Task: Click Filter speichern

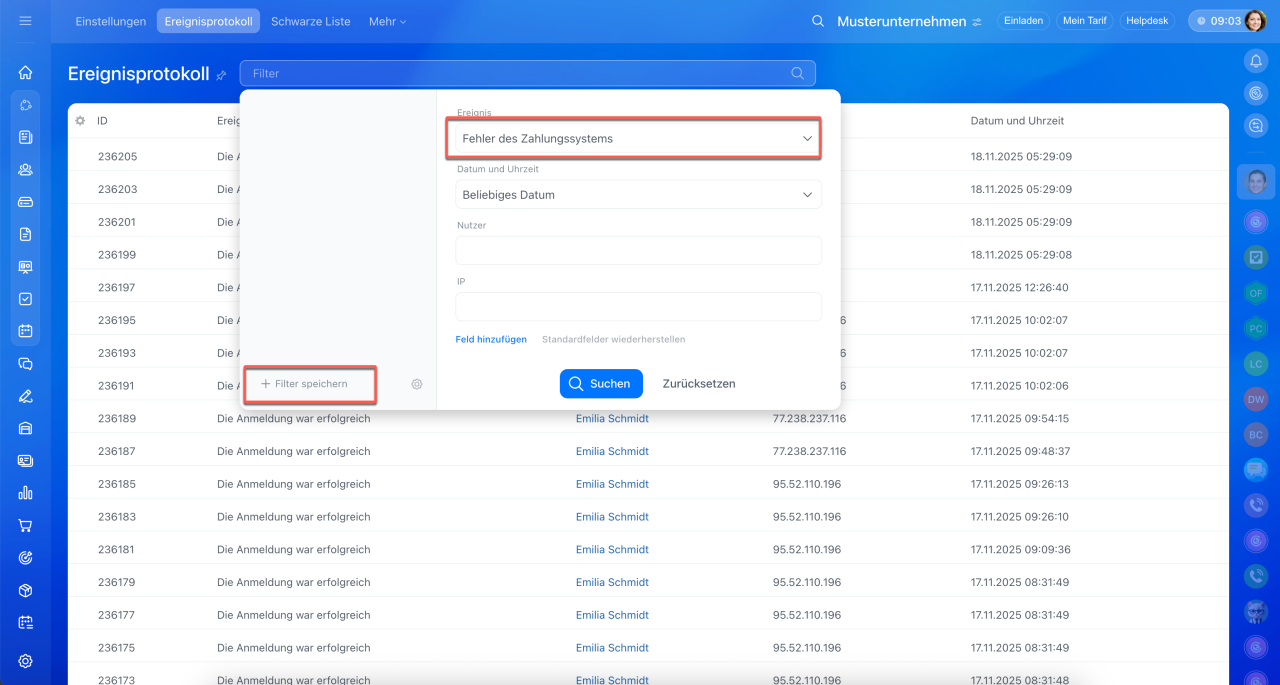Action: pyautogui.click(x=310, y=384)
